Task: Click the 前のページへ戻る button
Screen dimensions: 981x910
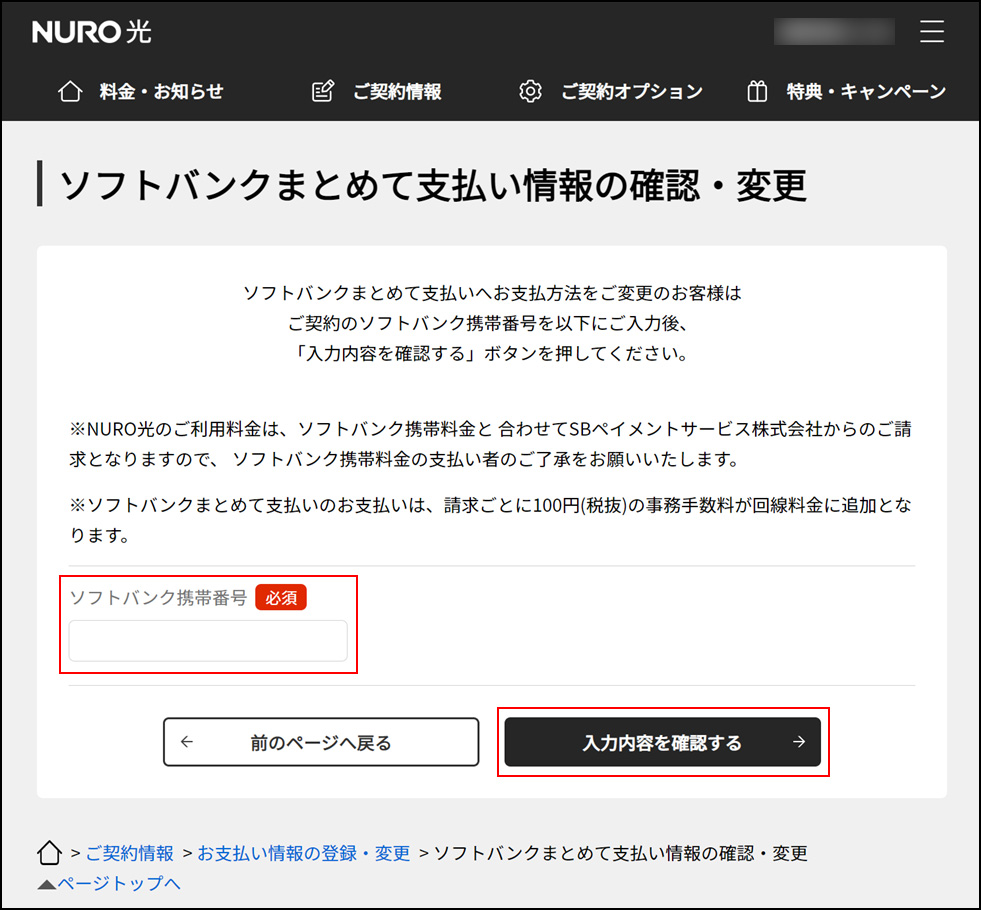Action: [x=321, y=742]
